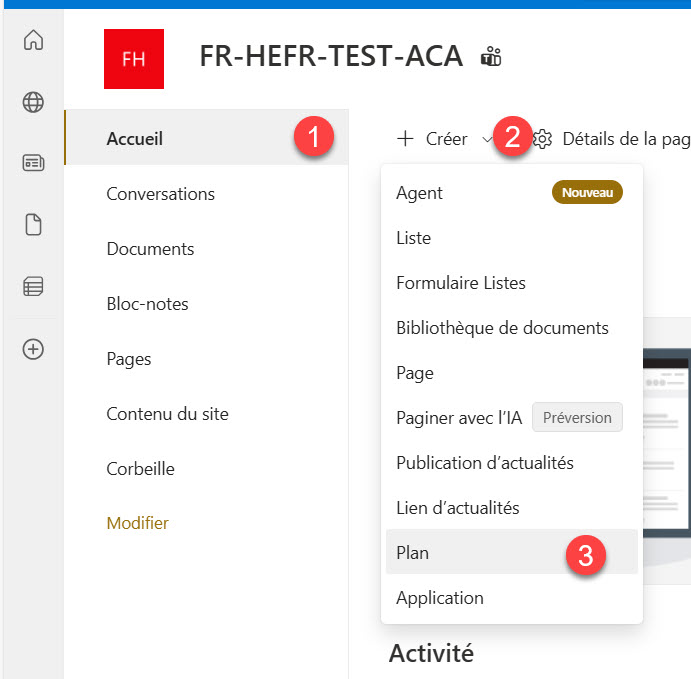
Task: Open the My lists icon in app bar
Action: click(33, 287)
